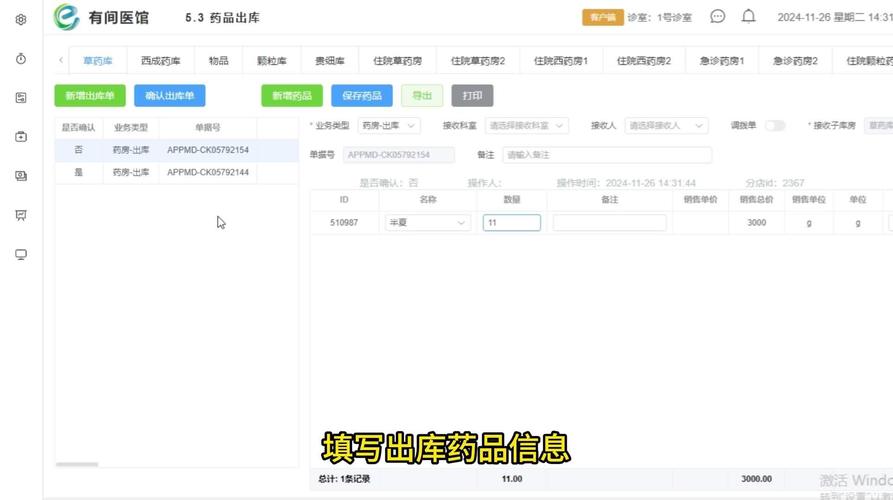Click the left arrow before the tab bar
The height and width of the screenshot is (500, 893).
tap(61, 60)
